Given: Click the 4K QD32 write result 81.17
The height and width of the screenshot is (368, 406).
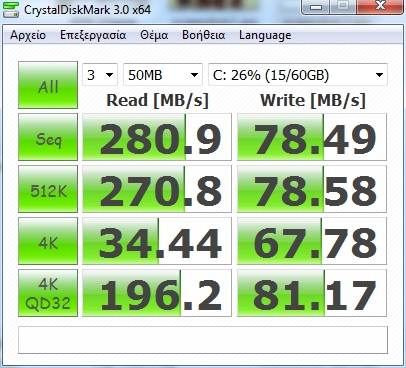Looking at the screenshot, I should click(x=312, y=293).
